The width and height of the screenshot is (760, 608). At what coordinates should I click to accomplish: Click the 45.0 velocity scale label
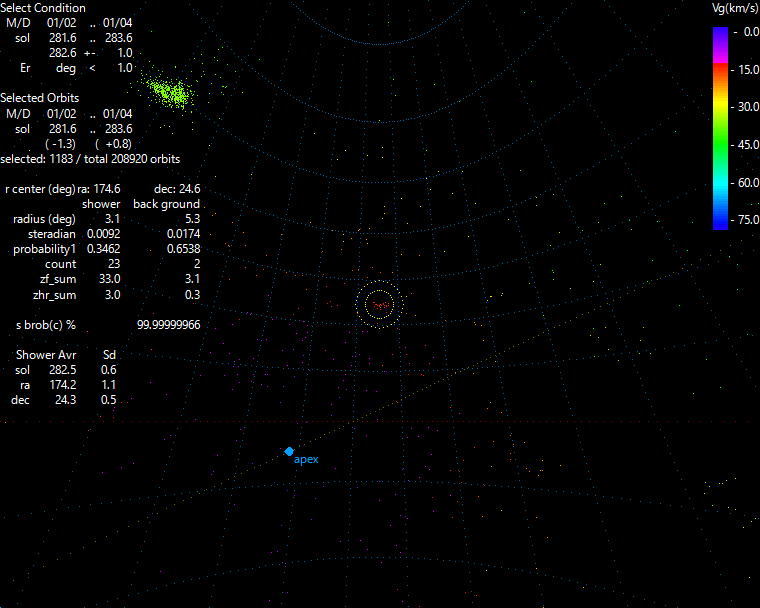[x=749, y=144]
